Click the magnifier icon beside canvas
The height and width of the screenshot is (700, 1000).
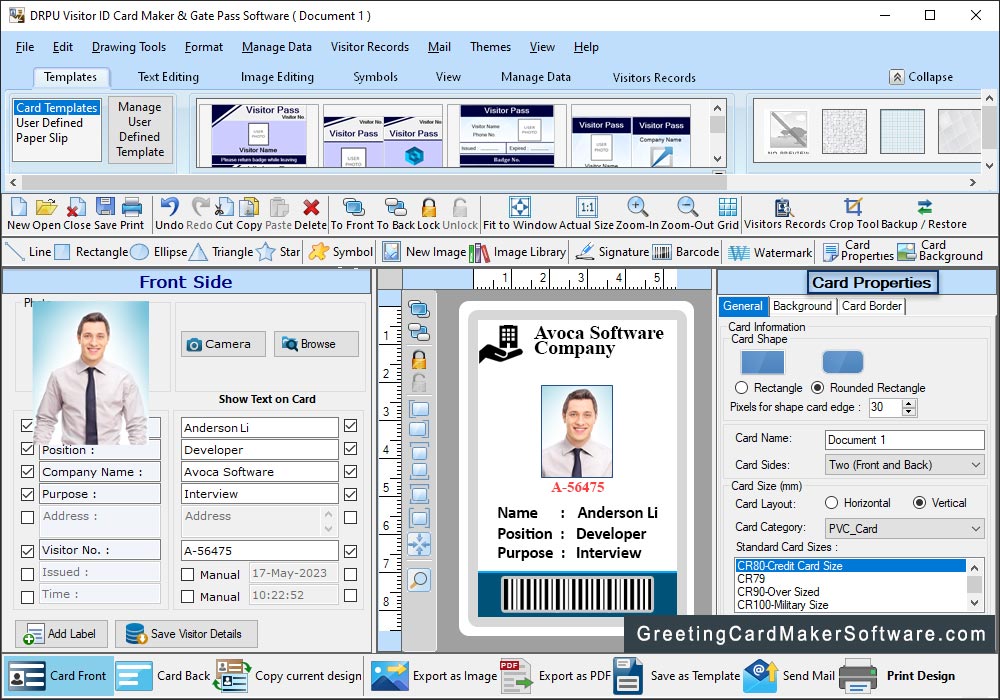(x=419, y=580)
